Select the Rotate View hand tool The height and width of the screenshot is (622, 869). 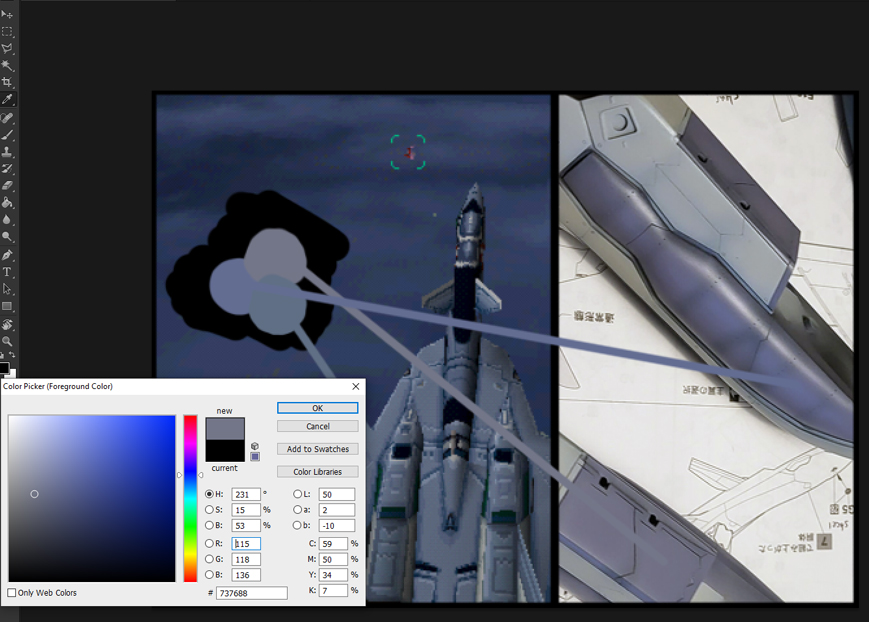coord(7,324)
